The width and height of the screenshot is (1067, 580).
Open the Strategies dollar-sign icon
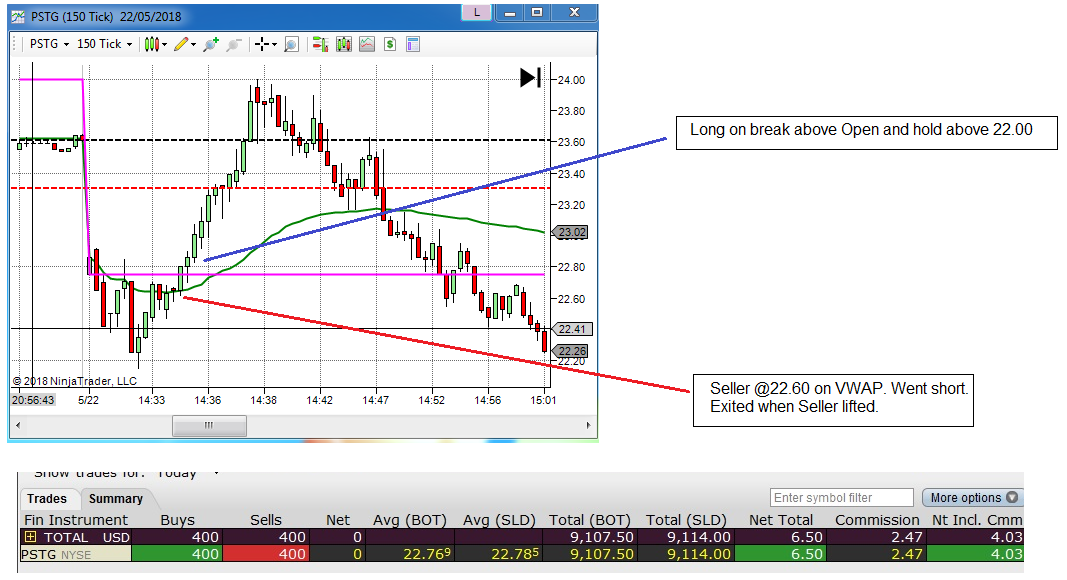(390, 44)
